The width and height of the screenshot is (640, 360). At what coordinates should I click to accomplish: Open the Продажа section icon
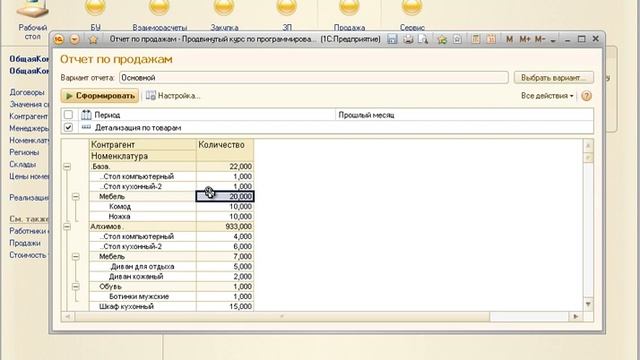[349, 7]
